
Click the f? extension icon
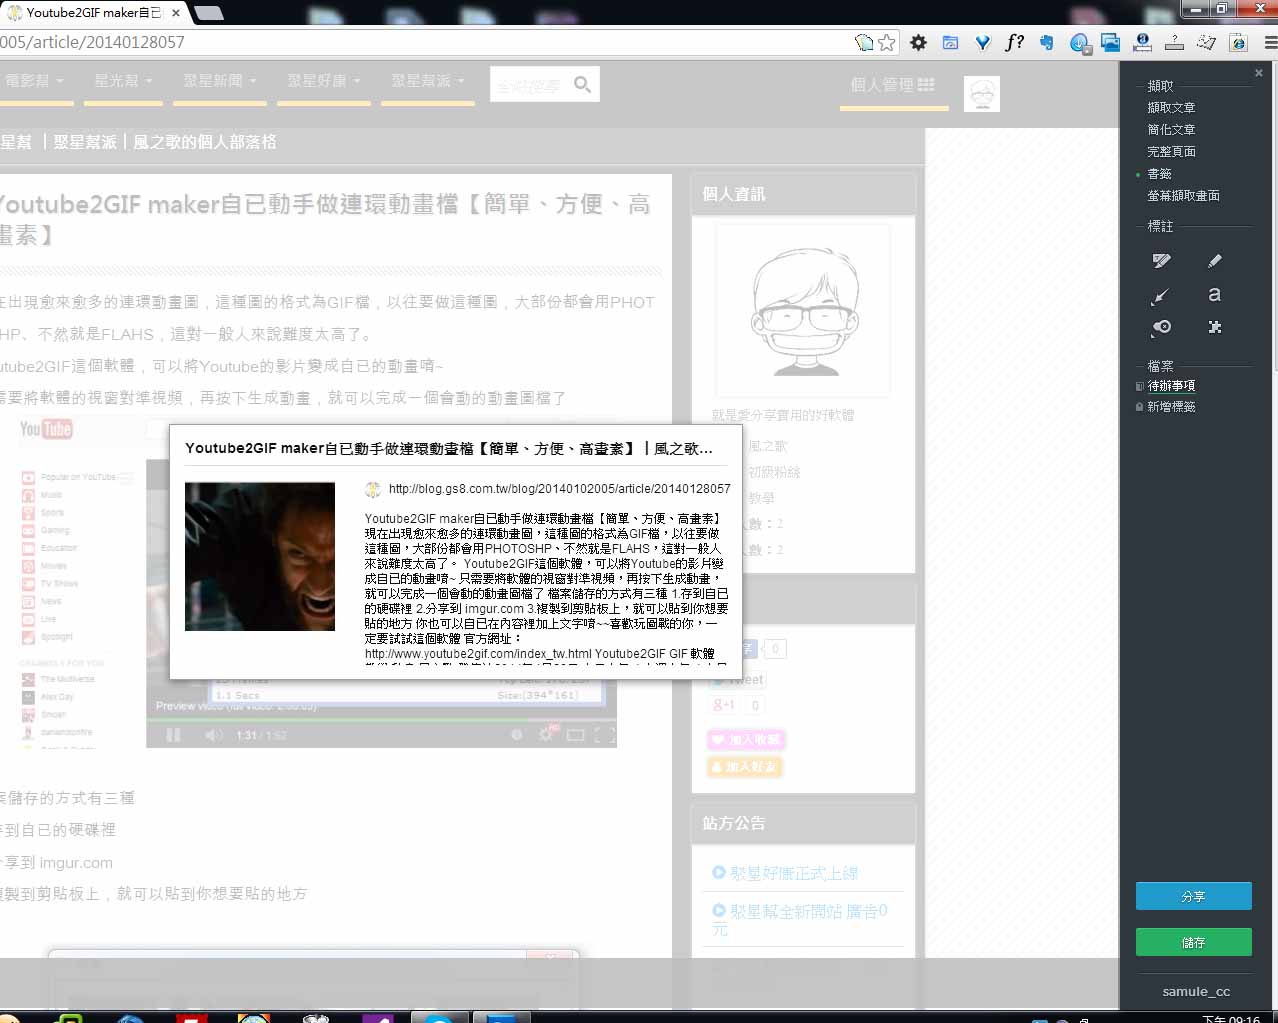(1014, 42)
